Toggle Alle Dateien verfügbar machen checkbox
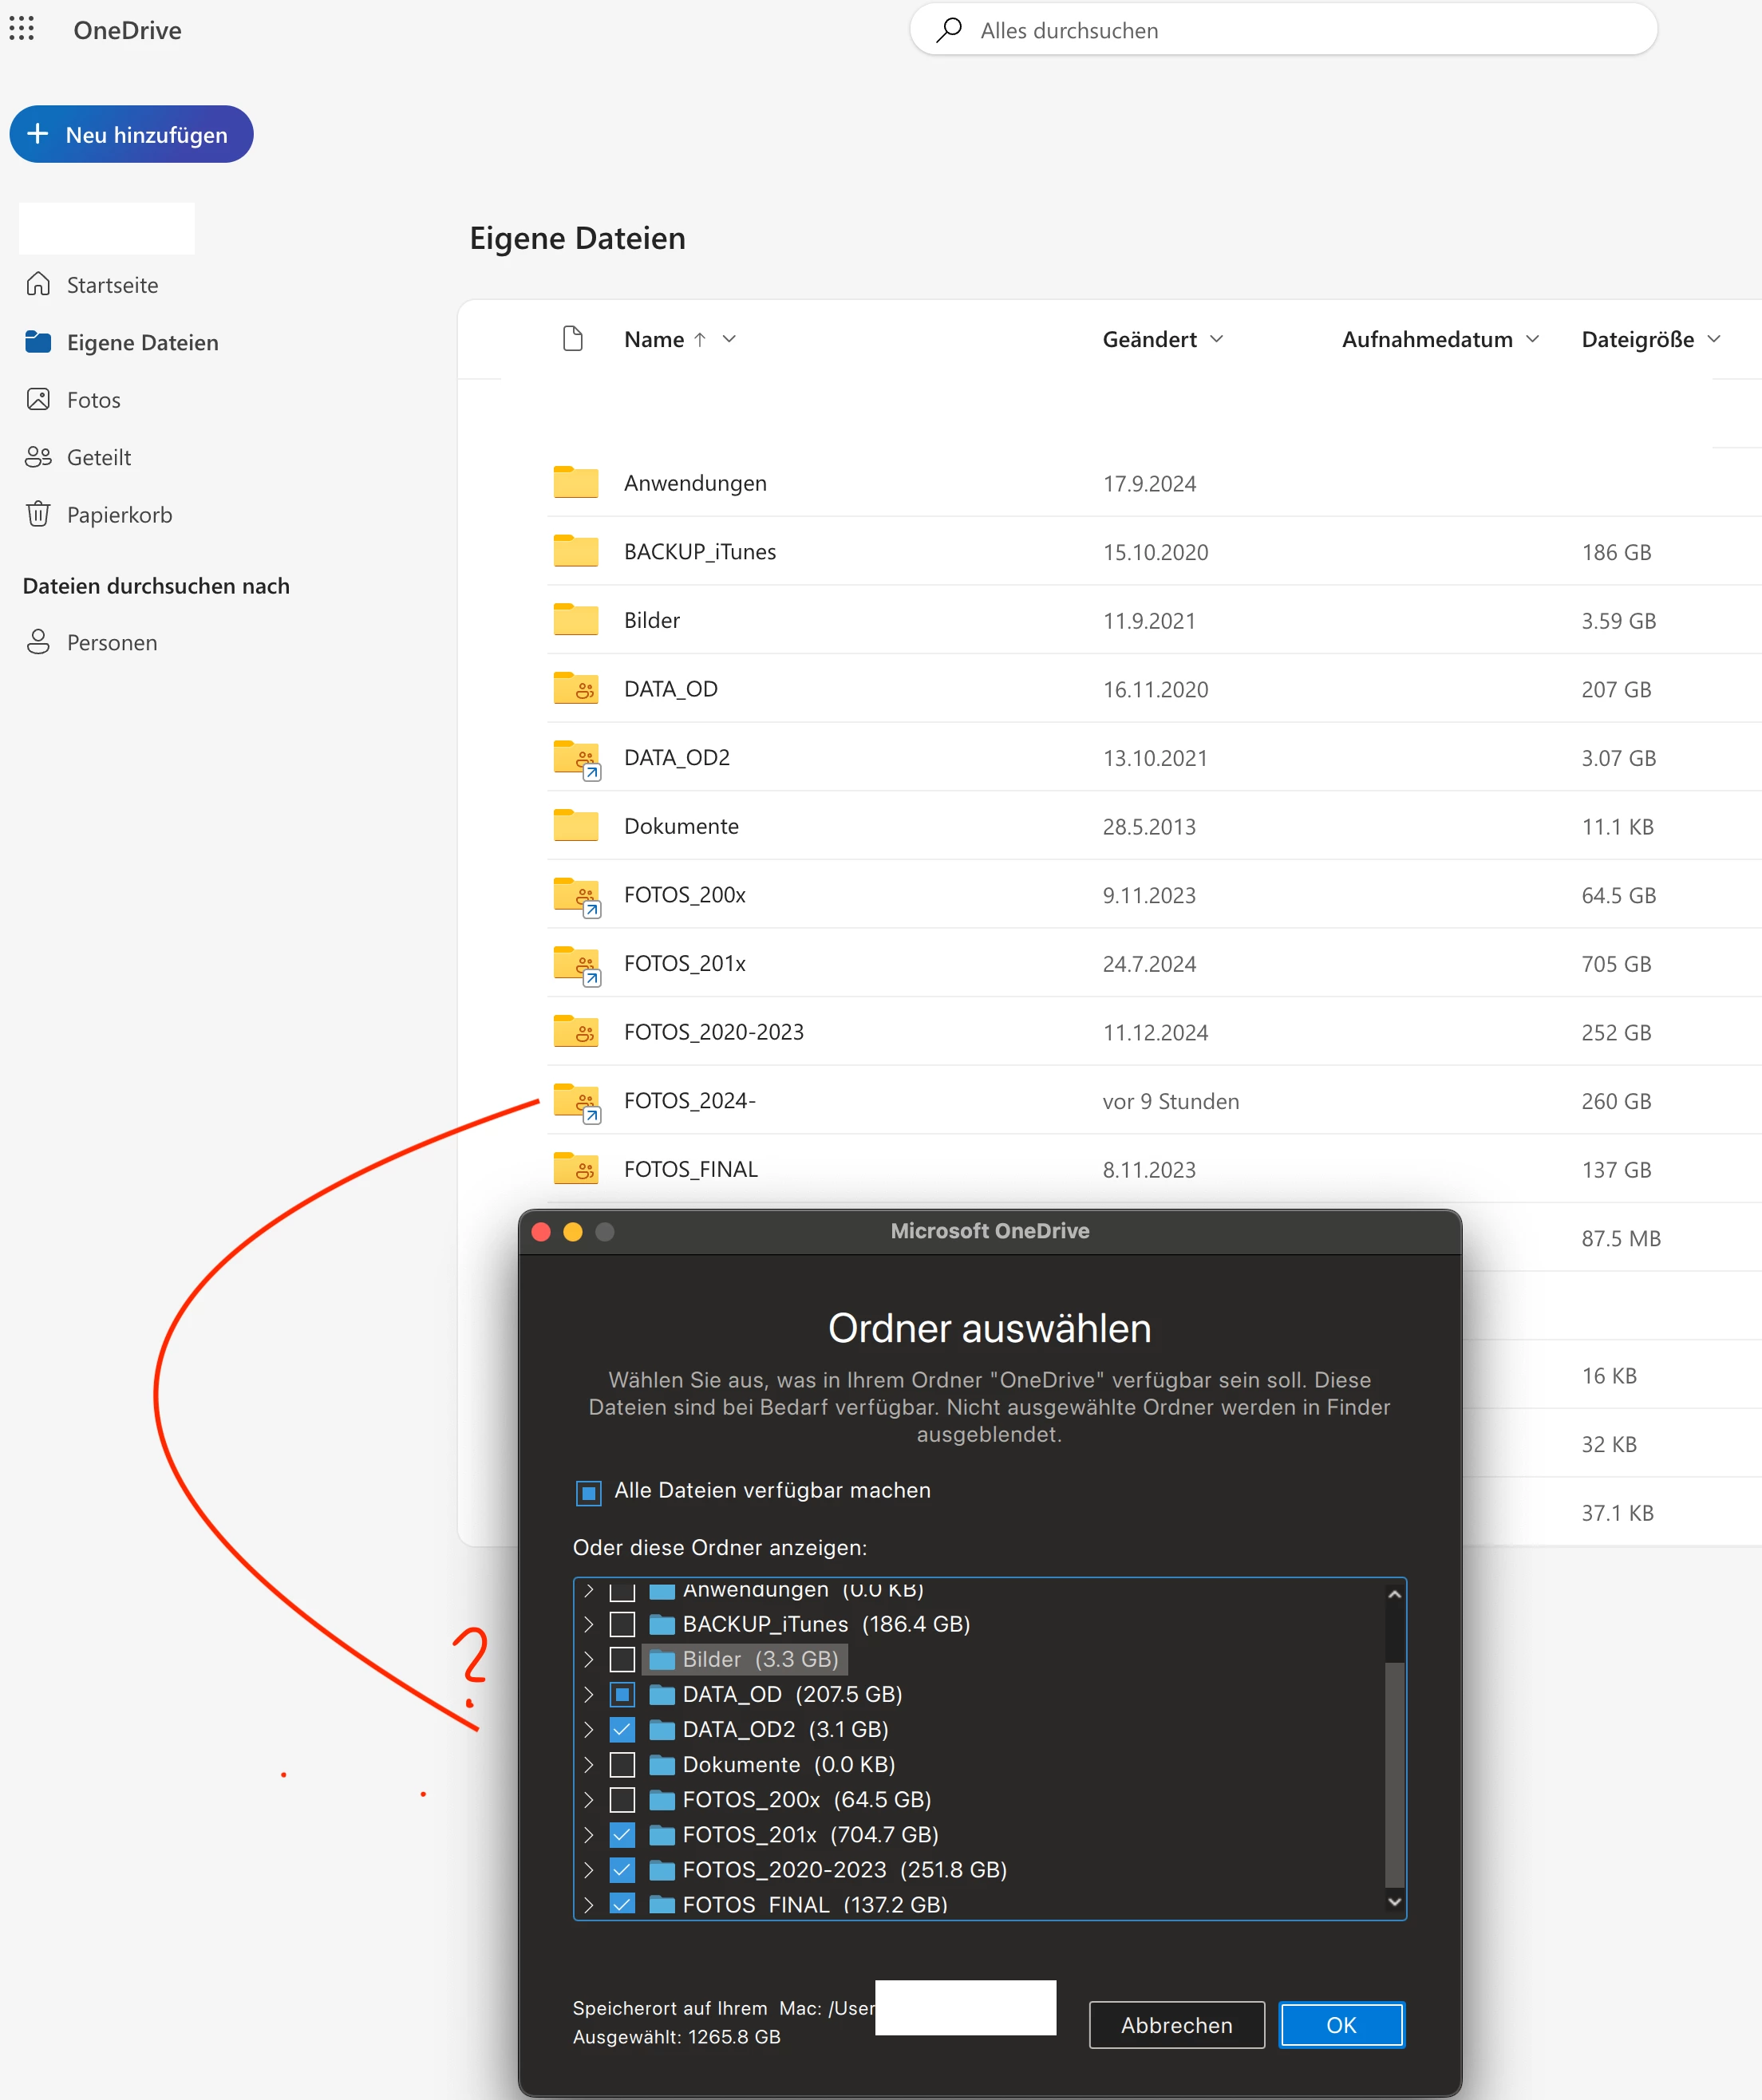Image resolution: width=1762 pixels, height=2100 pixels. [589, 1492]
